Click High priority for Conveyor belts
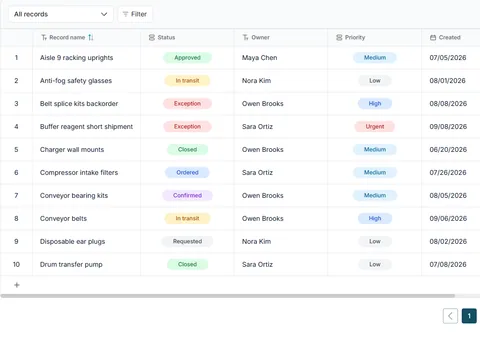The width and height of the screenshot is (480, 360). (375, 219)
